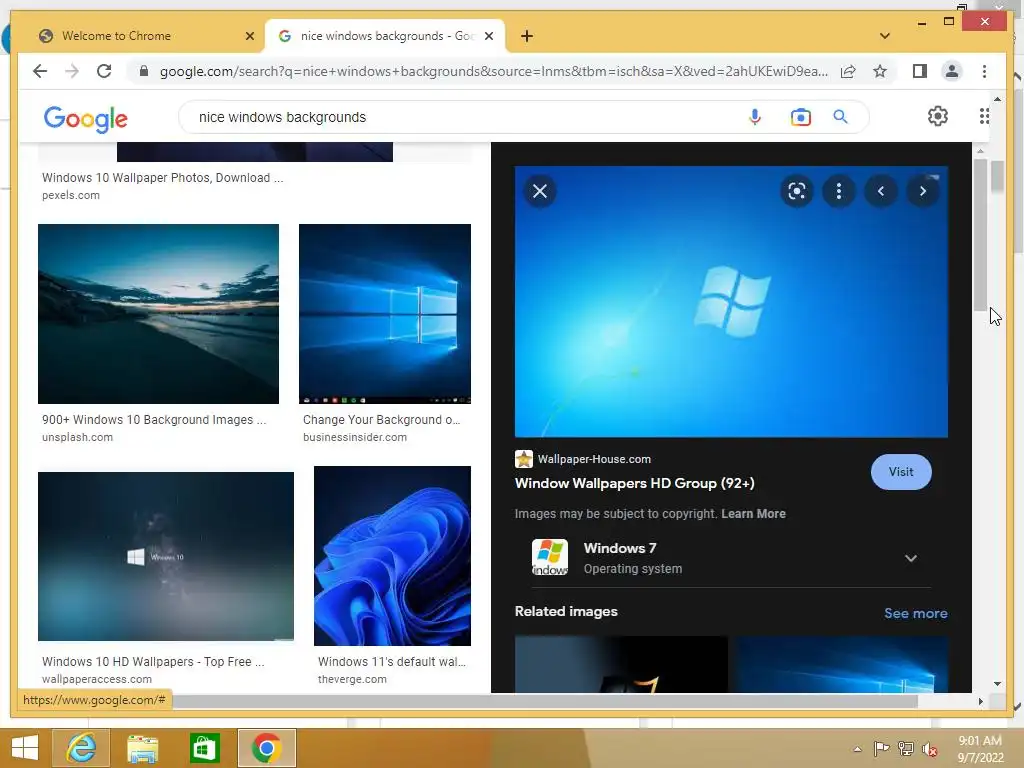Click the Visit button
1024x768 pixels.
pyautogui.click(x=901, y=472)
